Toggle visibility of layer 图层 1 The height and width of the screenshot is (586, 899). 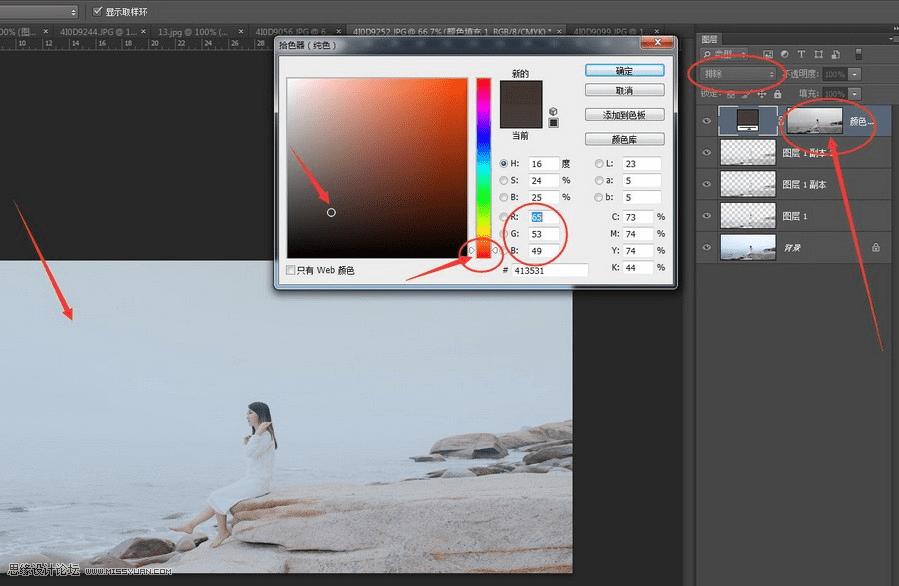(x=707, y=216)
